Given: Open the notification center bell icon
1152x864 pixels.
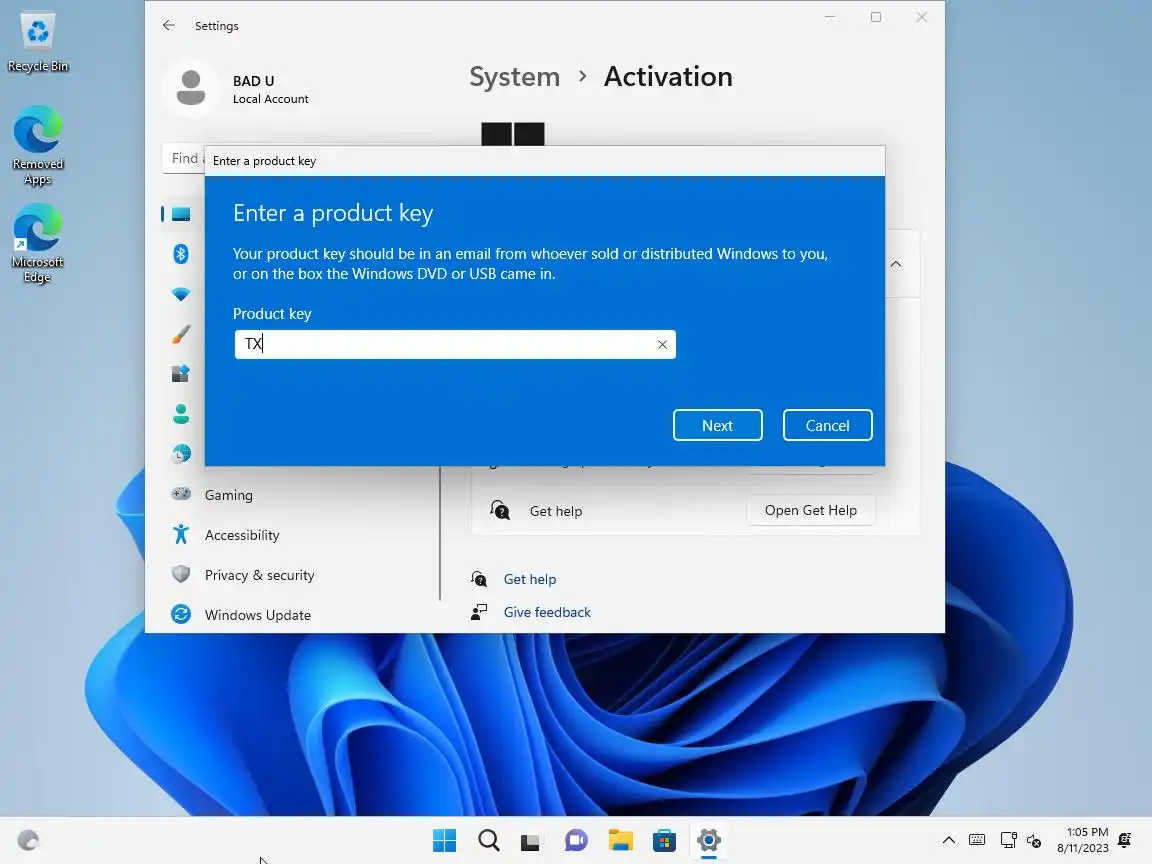Looking at the screenshot, I should 1125,840.
